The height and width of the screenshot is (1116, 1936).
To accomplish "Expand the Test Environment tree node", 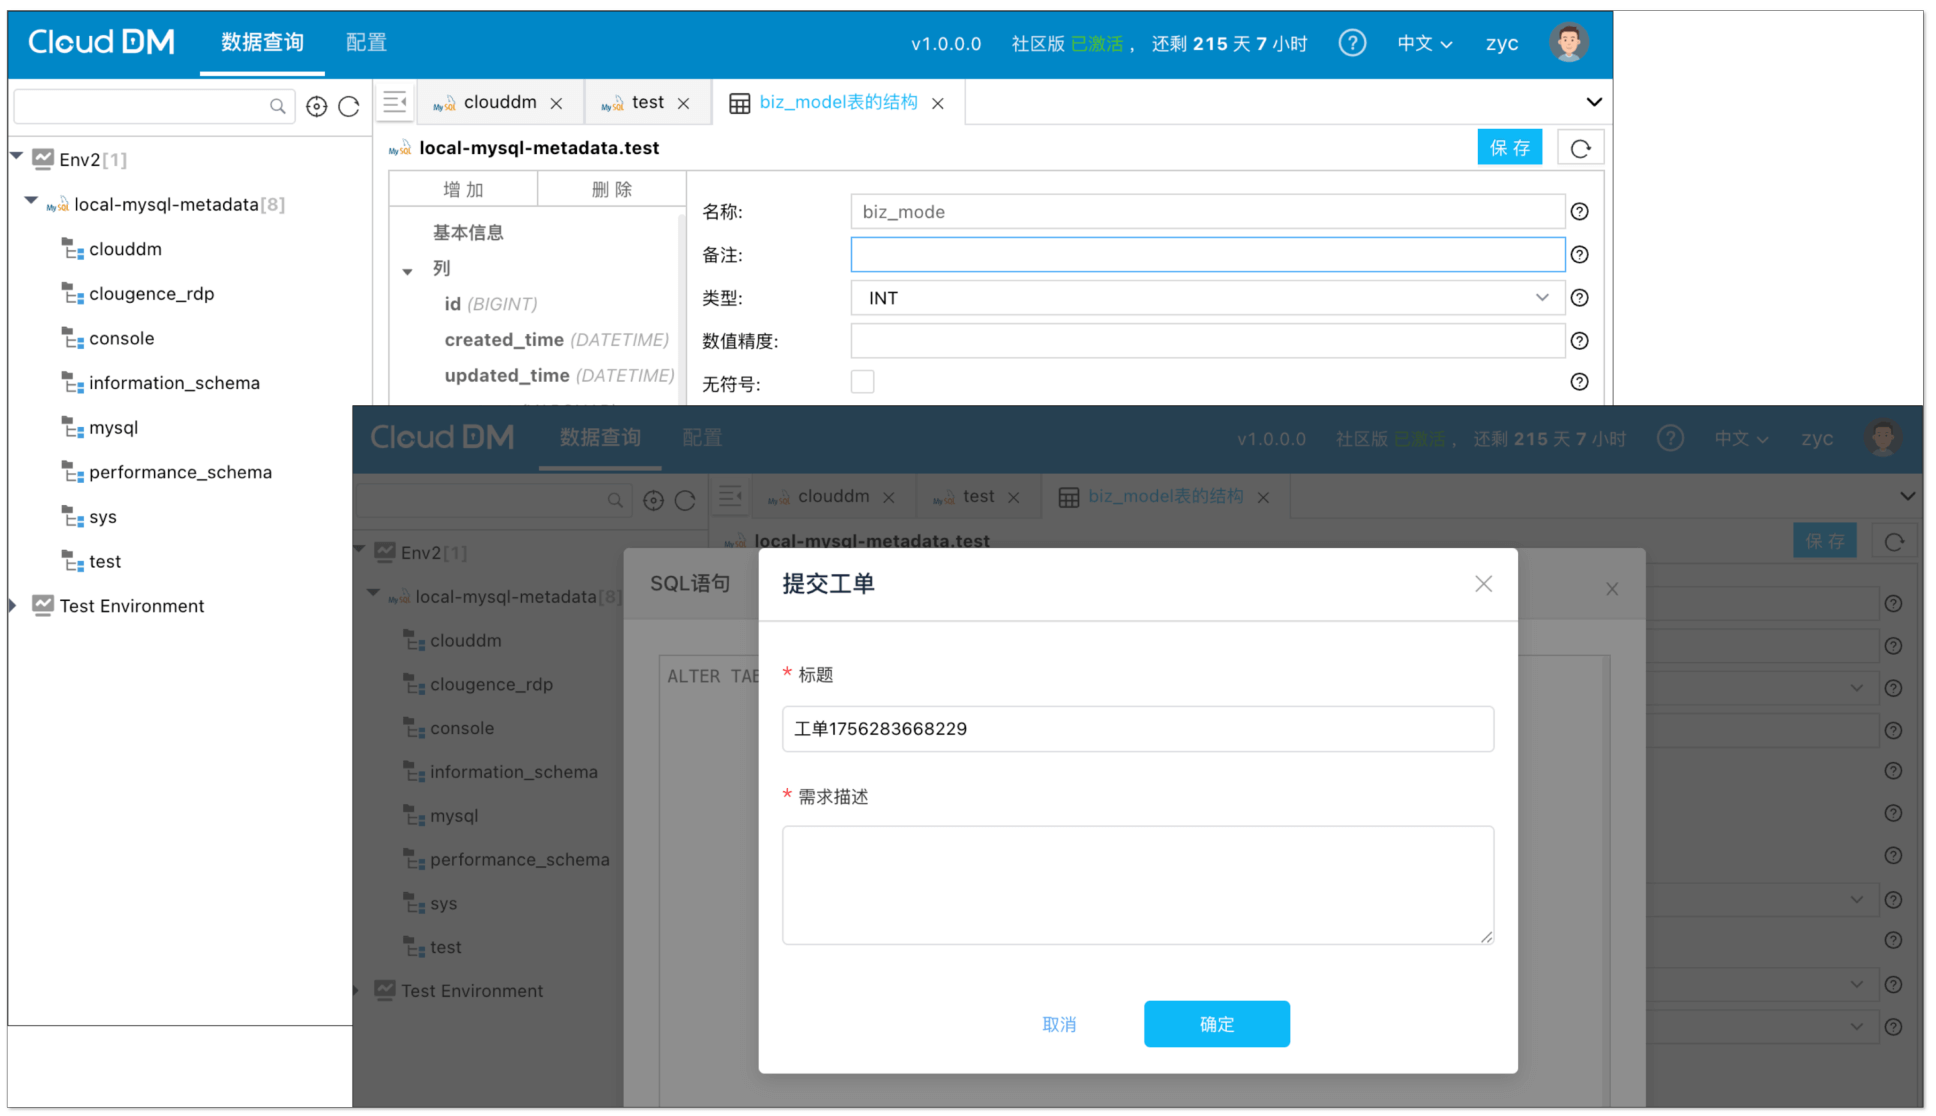I will [13, 605].
